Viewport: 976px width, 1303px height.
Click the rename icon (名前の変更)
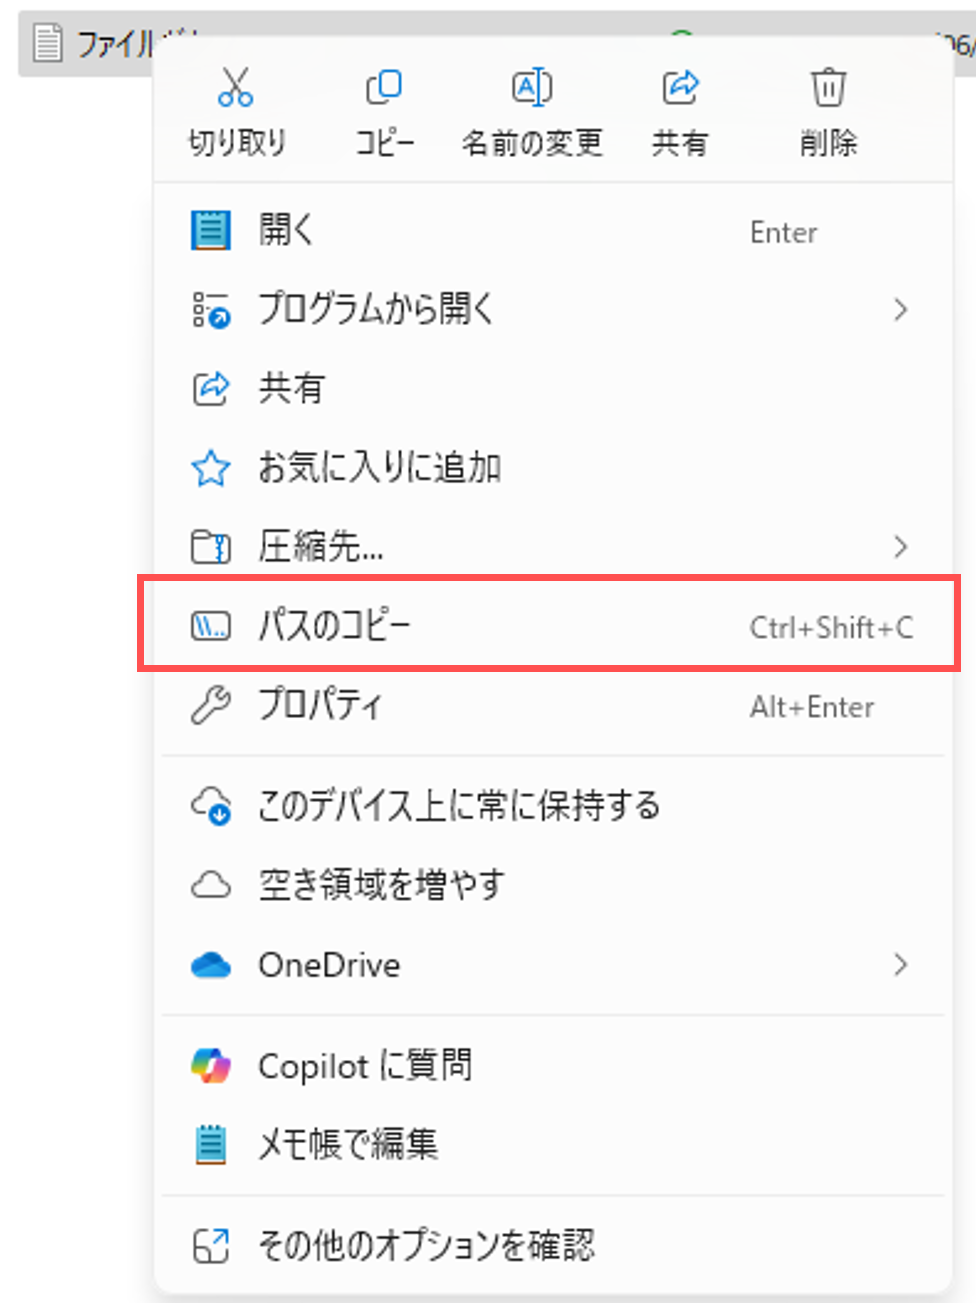tap(532, 87)
